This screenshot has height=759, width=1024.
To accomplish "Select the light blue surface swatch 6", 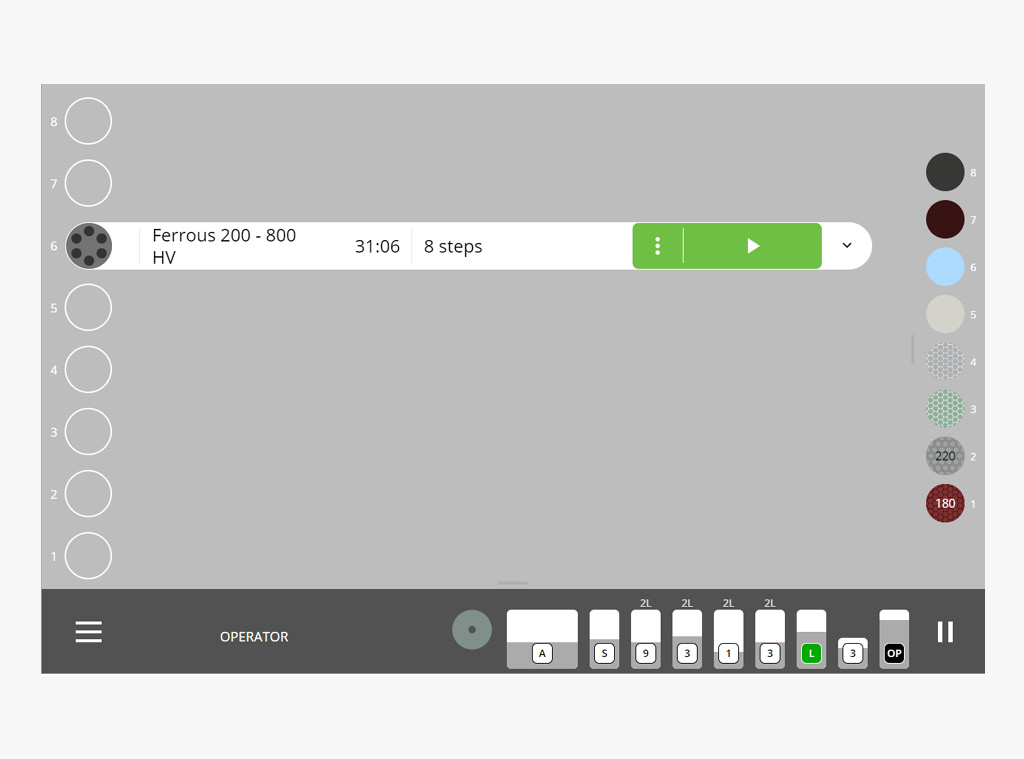I will pyautogui.click(x=945, y=267).
